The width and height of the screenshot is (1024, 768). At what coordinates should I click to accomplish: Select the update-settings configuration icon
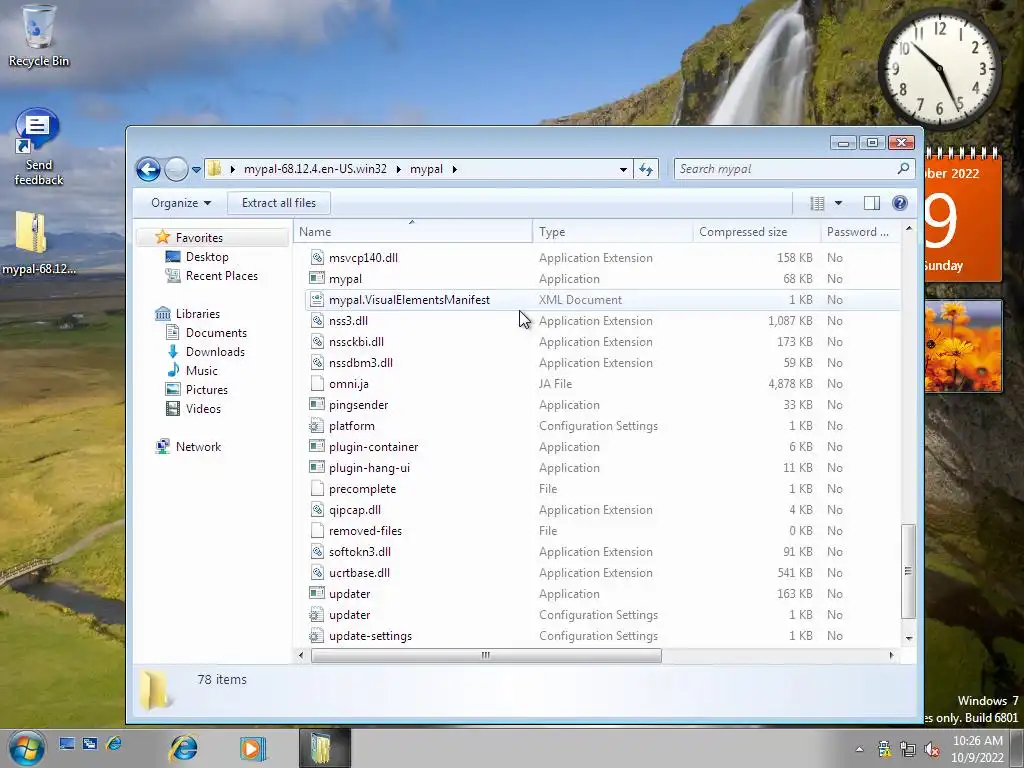pos(317,635)
